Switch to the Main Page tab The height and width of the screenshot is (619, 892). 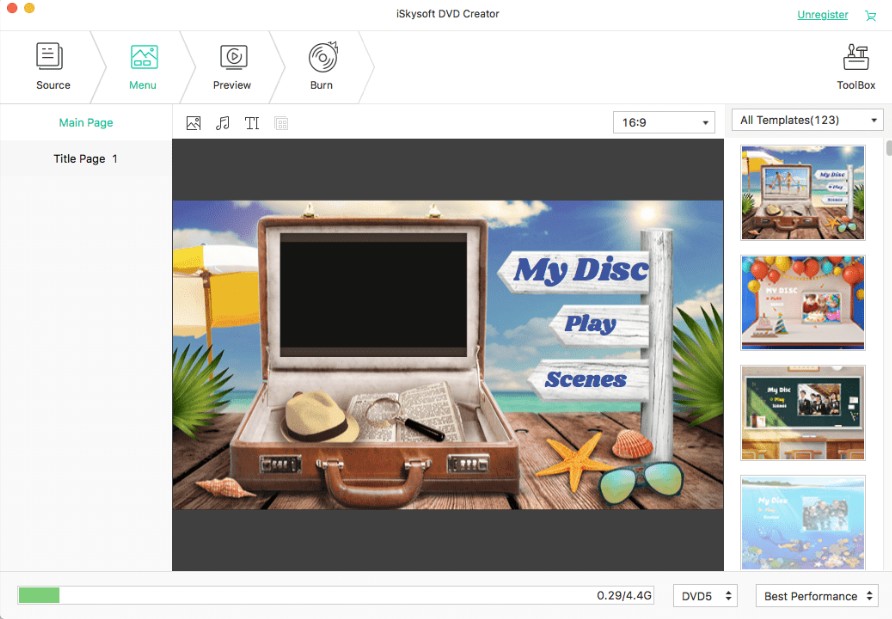86,122
